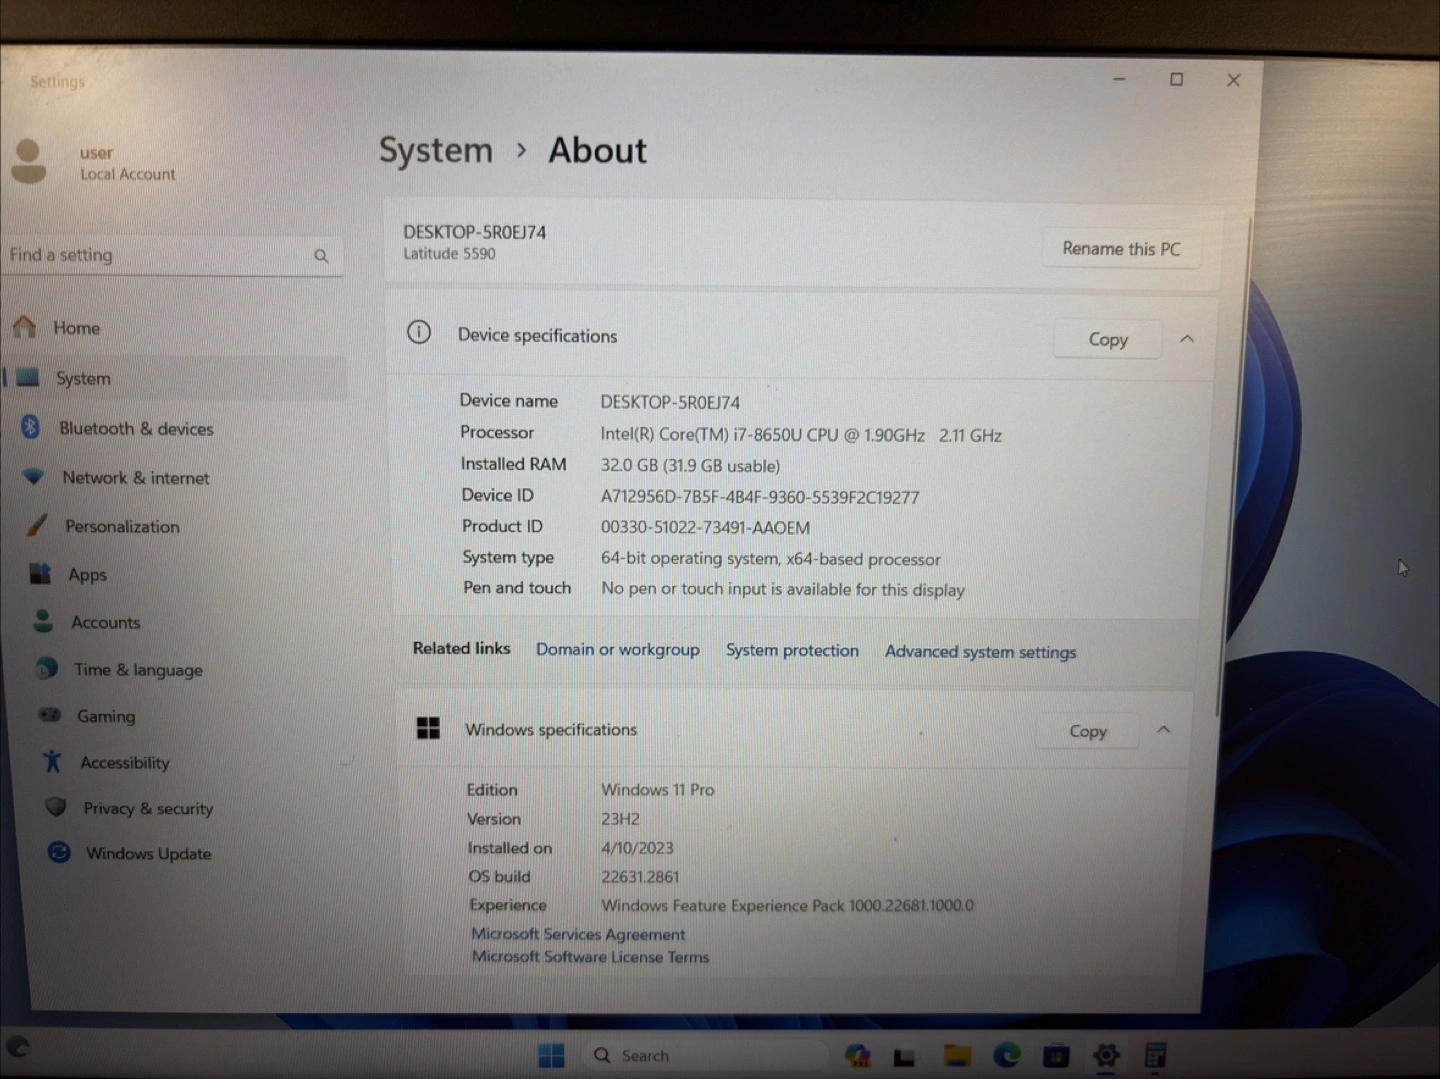
Task: Open File Explorer from the taskbar
Action: [957, 1056]
